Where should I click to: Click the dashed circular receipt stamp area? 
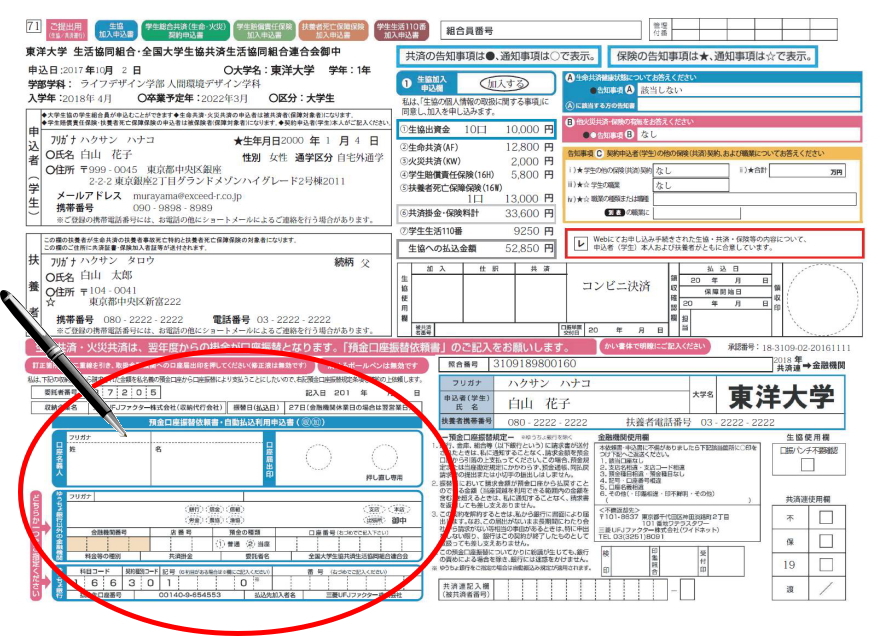tap(822, 299)
